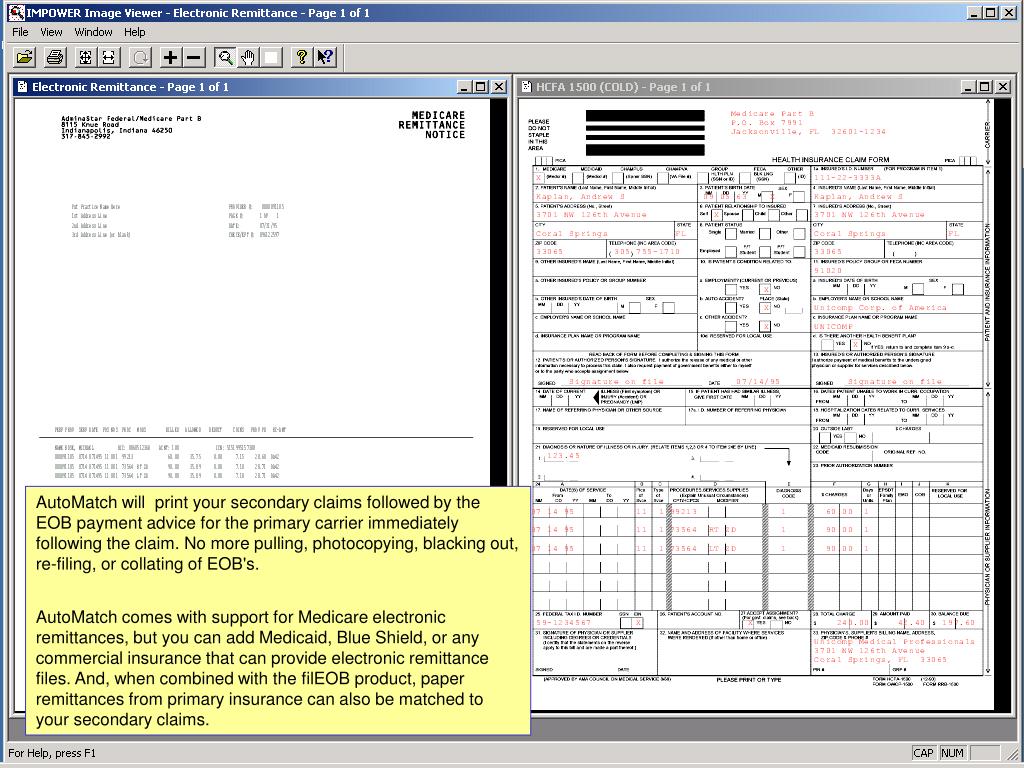The width and height of the screenshot is (1024, 768).
Task: Click red 'Medicare Part B' carrier name
Action: click(772, 114)
